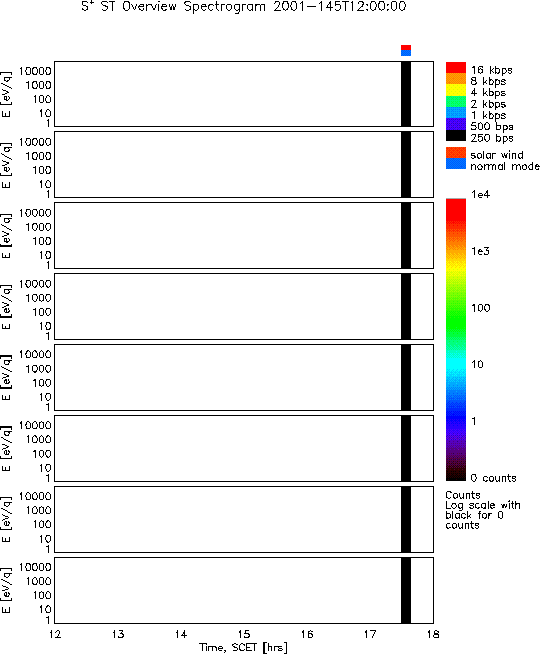Image resolution: width=540 pixels, height=654 pixels.
Task: Click the time axis tick label 16
Action: pyautogui.click(x=307, y=634)
